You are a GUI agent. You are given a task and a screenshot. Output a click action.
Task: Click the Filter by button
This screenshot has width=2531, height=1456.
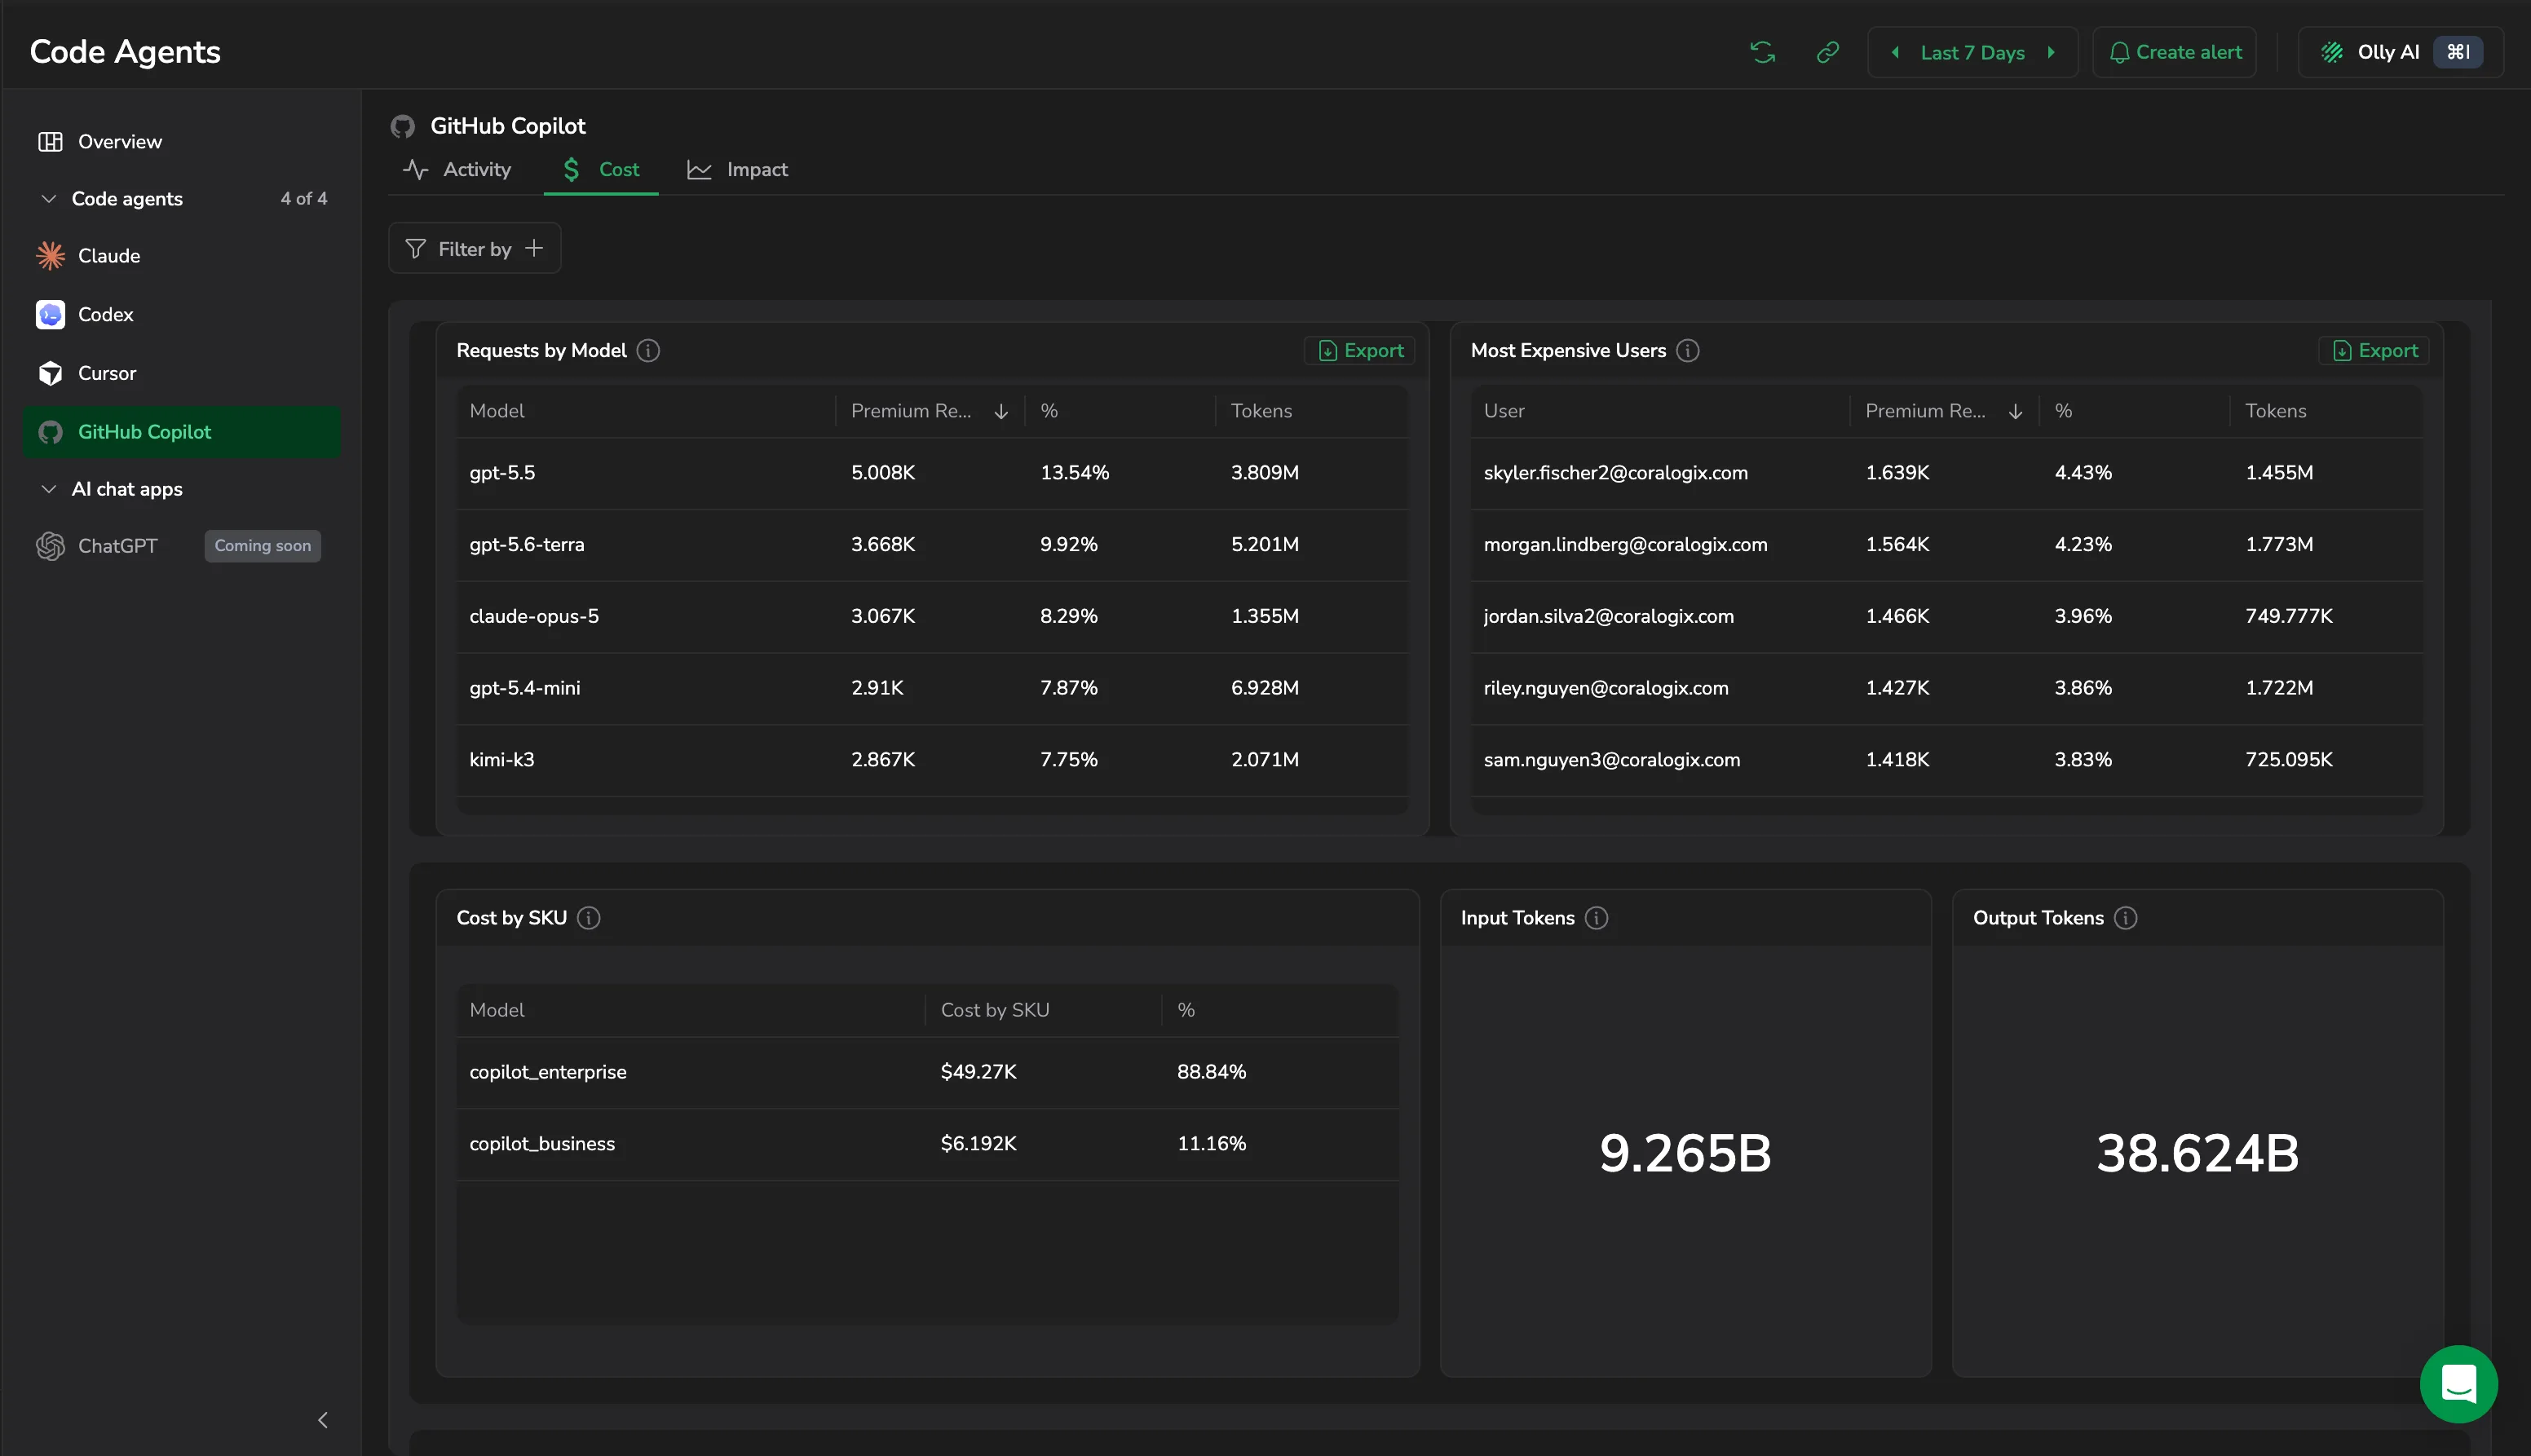[474, 248]
